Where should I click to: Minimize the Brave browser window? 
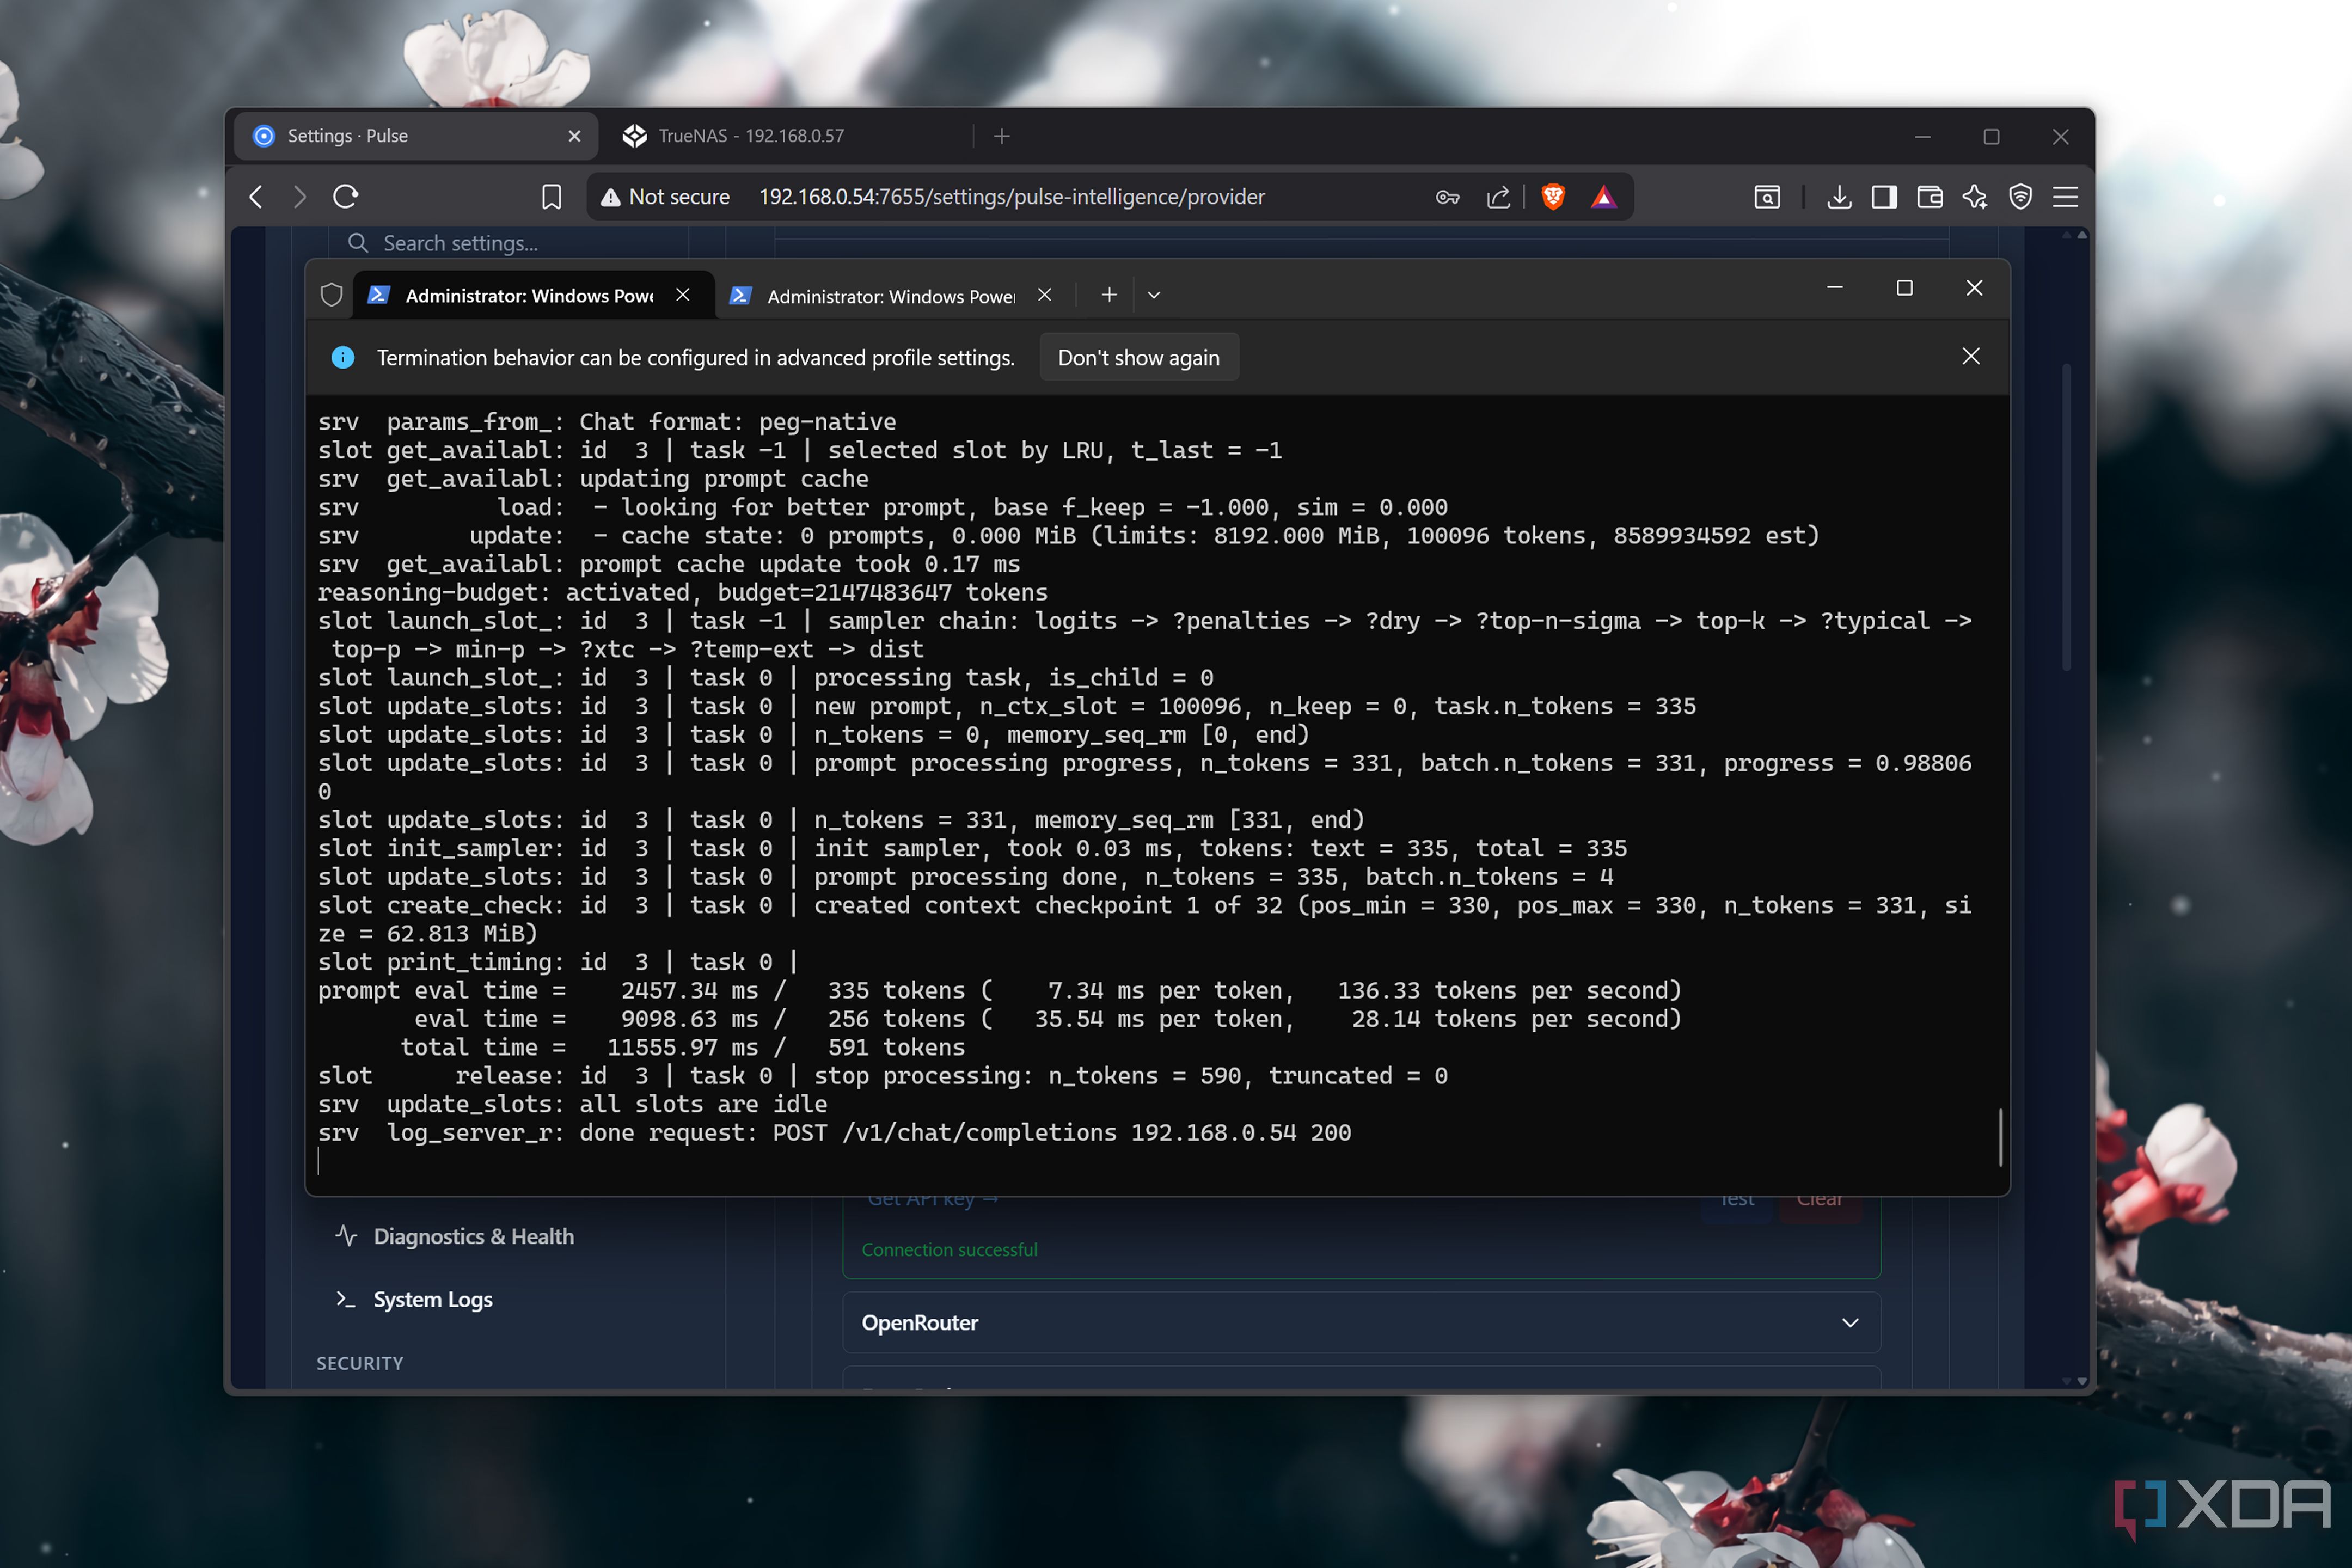(x=1922, y=137)
